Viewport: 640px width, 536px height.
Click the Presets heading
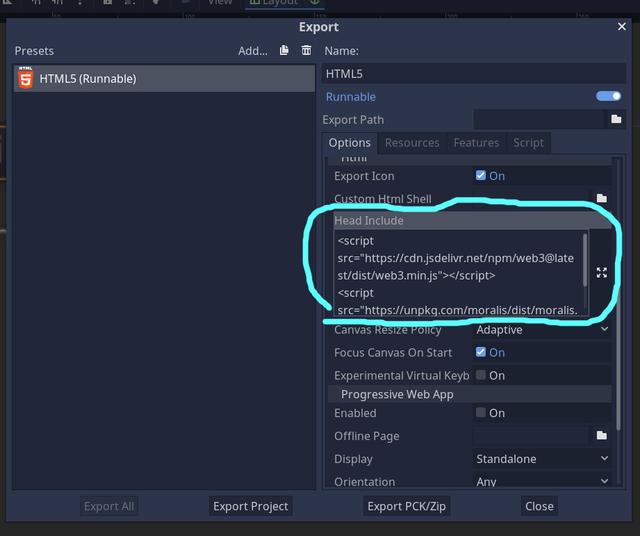[x=34, y=51]
